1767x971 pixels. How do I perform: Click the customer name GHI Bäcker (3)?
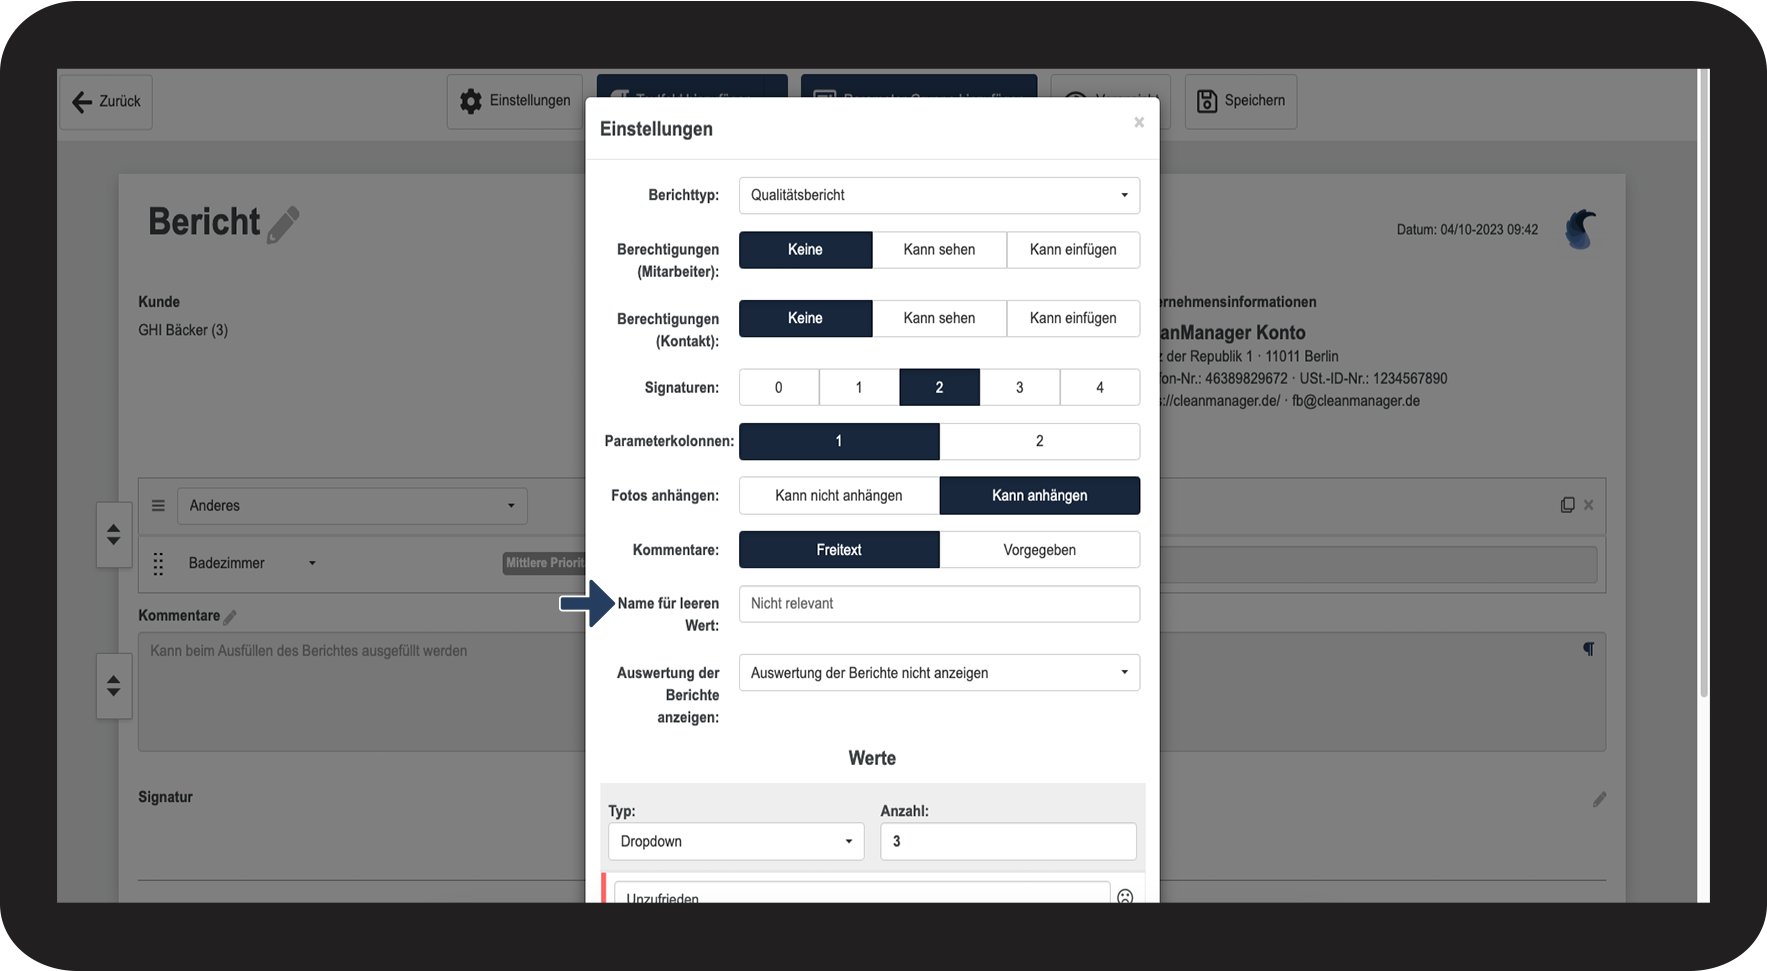[x=183, y=330]
